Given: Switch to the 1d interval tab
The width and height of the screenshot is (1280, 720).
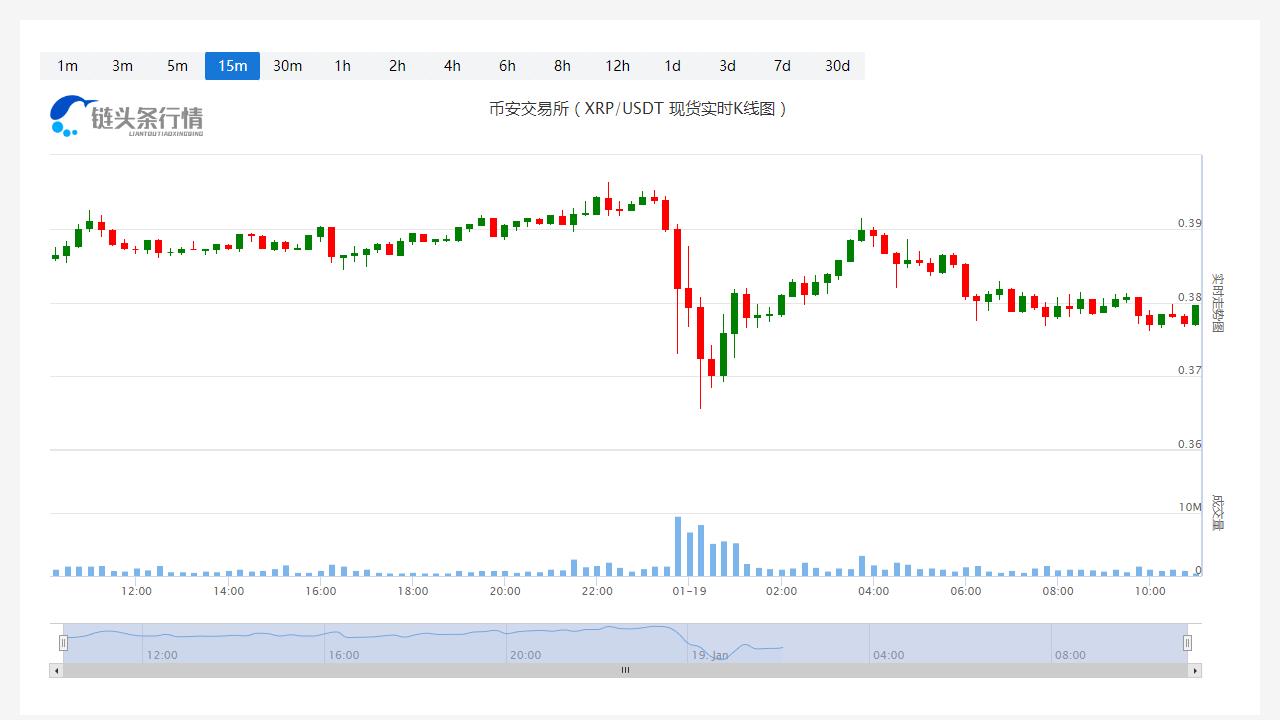Looking at the screenshot, I should (672, 66).
